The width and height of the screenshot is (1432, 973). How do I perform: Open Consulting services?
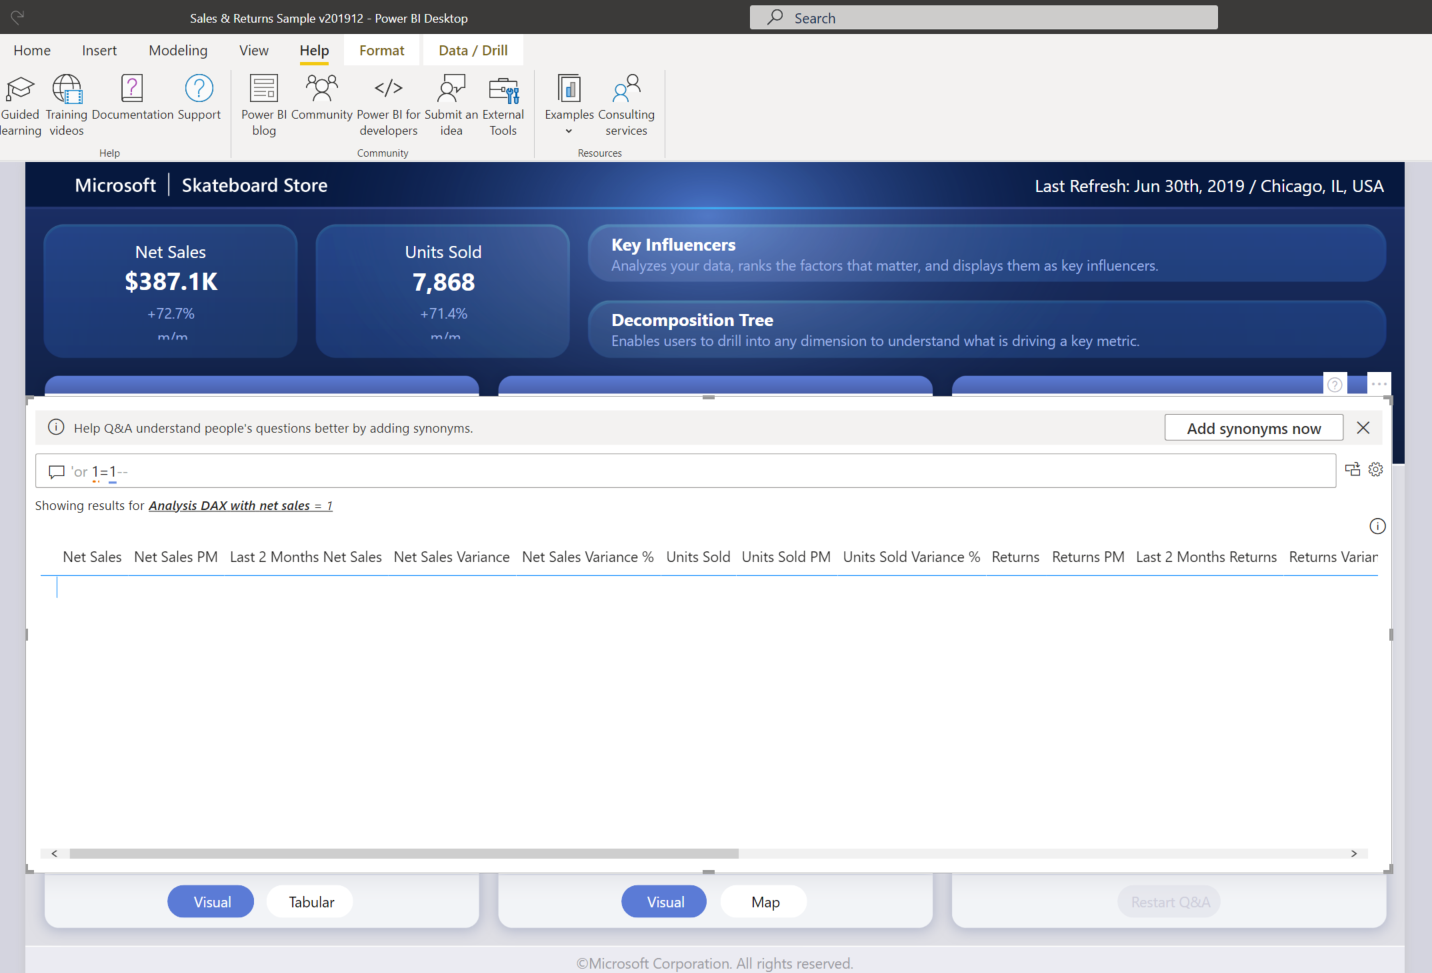[x=626, y=105]
